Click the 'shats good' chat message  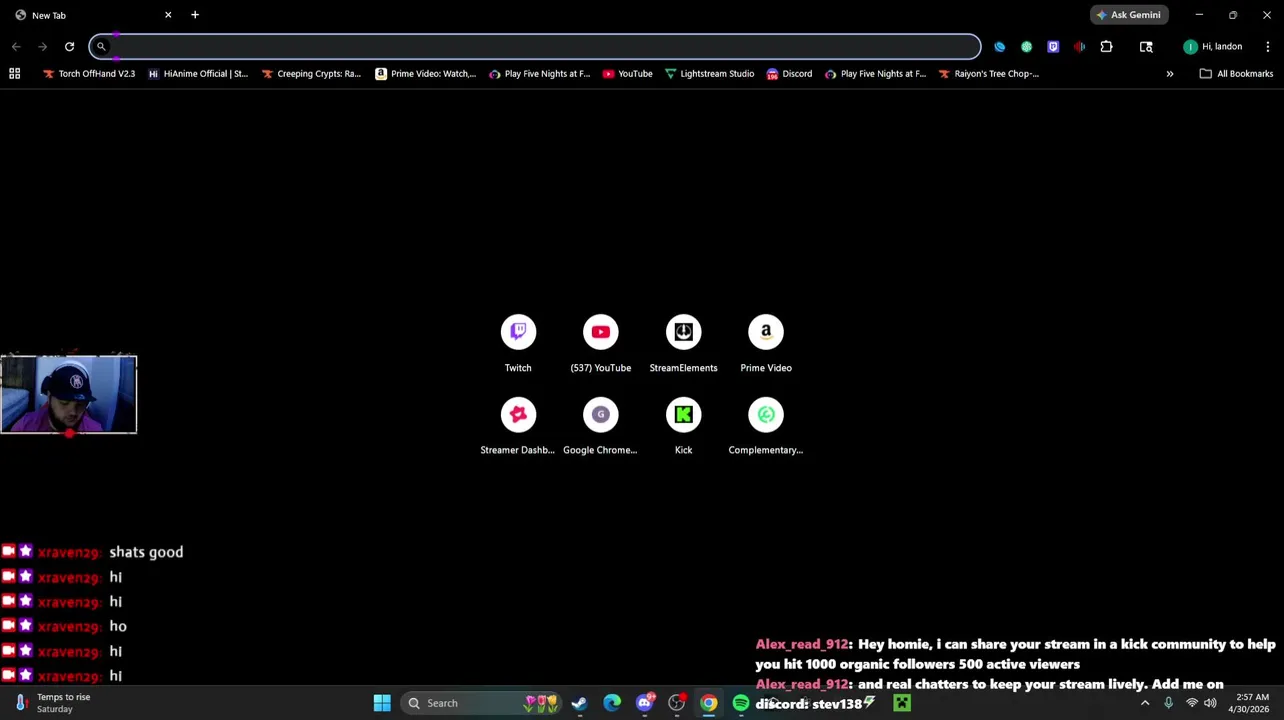point(146,552)
